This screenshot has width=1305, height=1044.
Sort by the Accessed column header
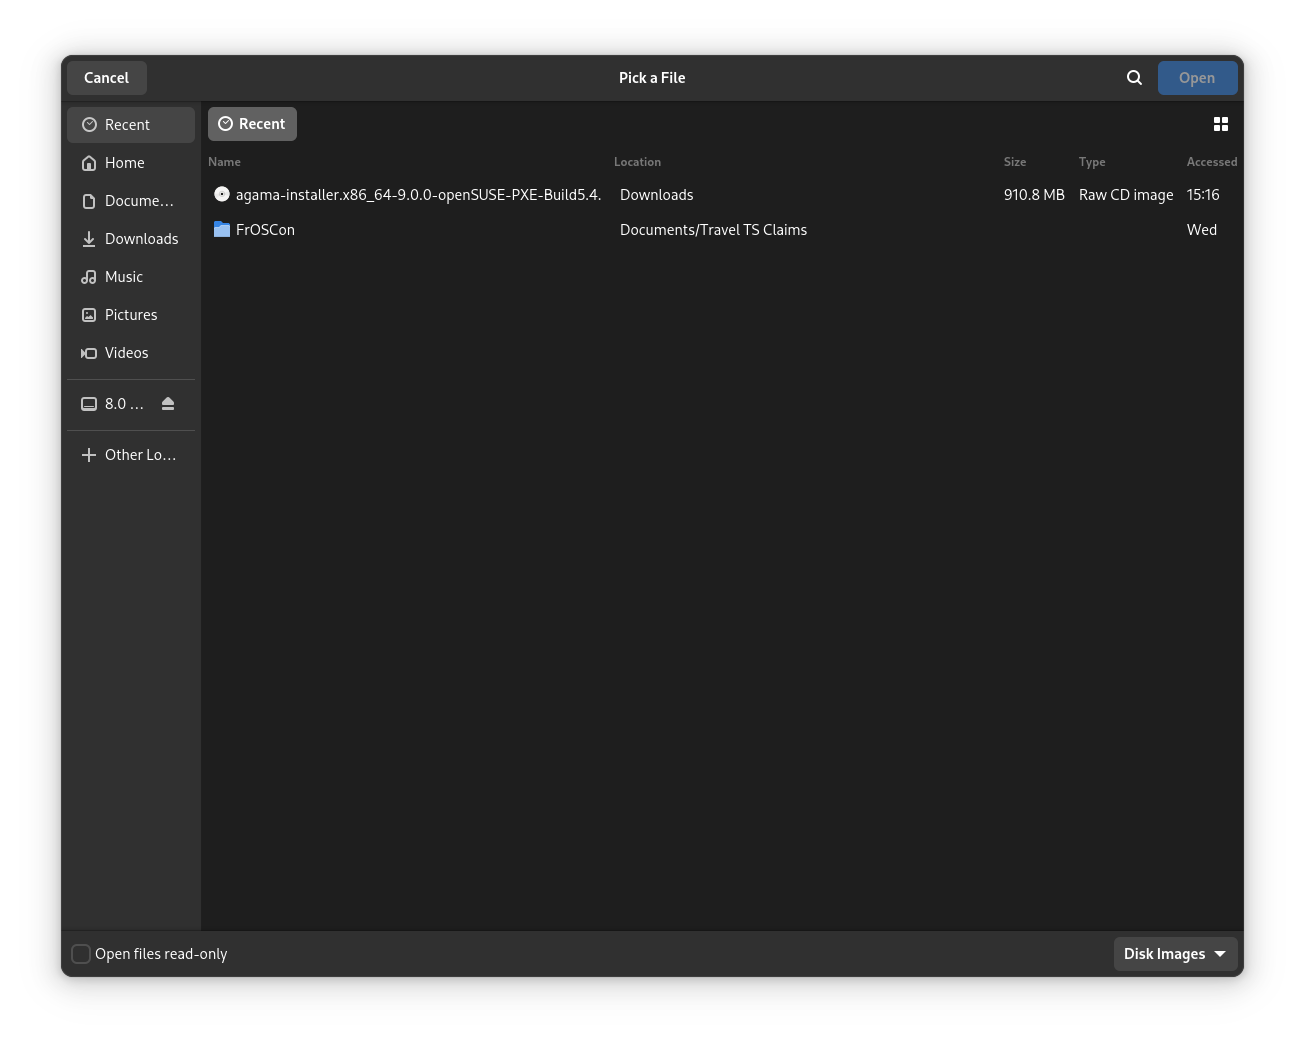pos(1211,162)
